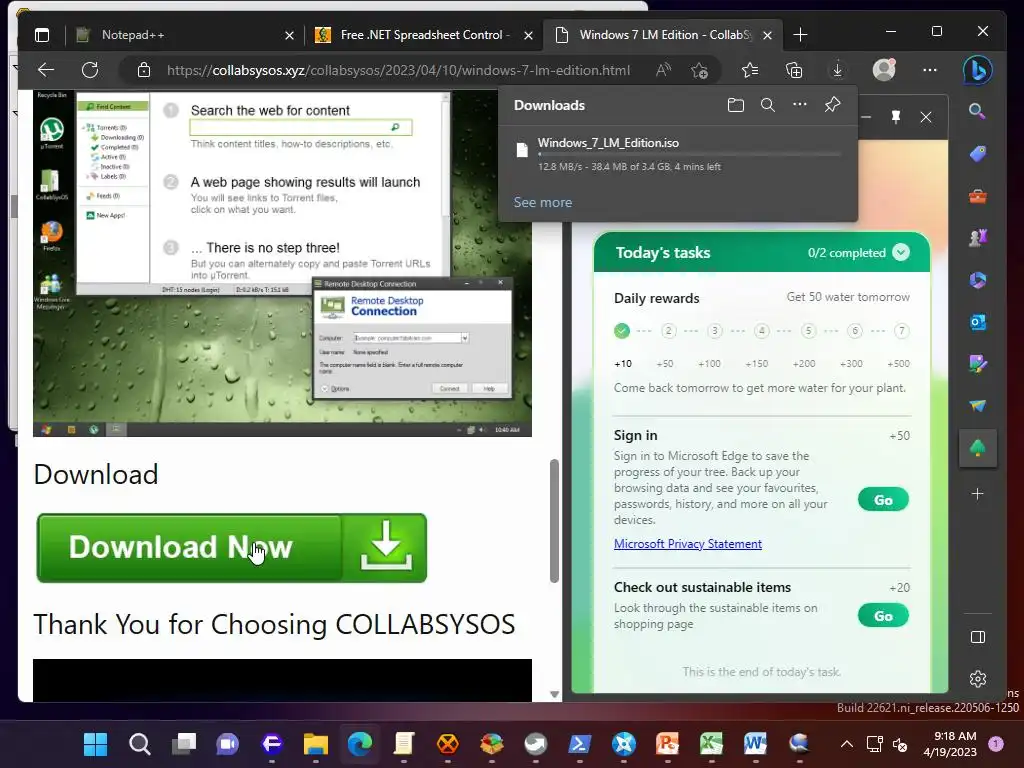Viewport: 1024px width, 768px height.
Task: Open Task View on taskbar
Action: click(184, 744)
